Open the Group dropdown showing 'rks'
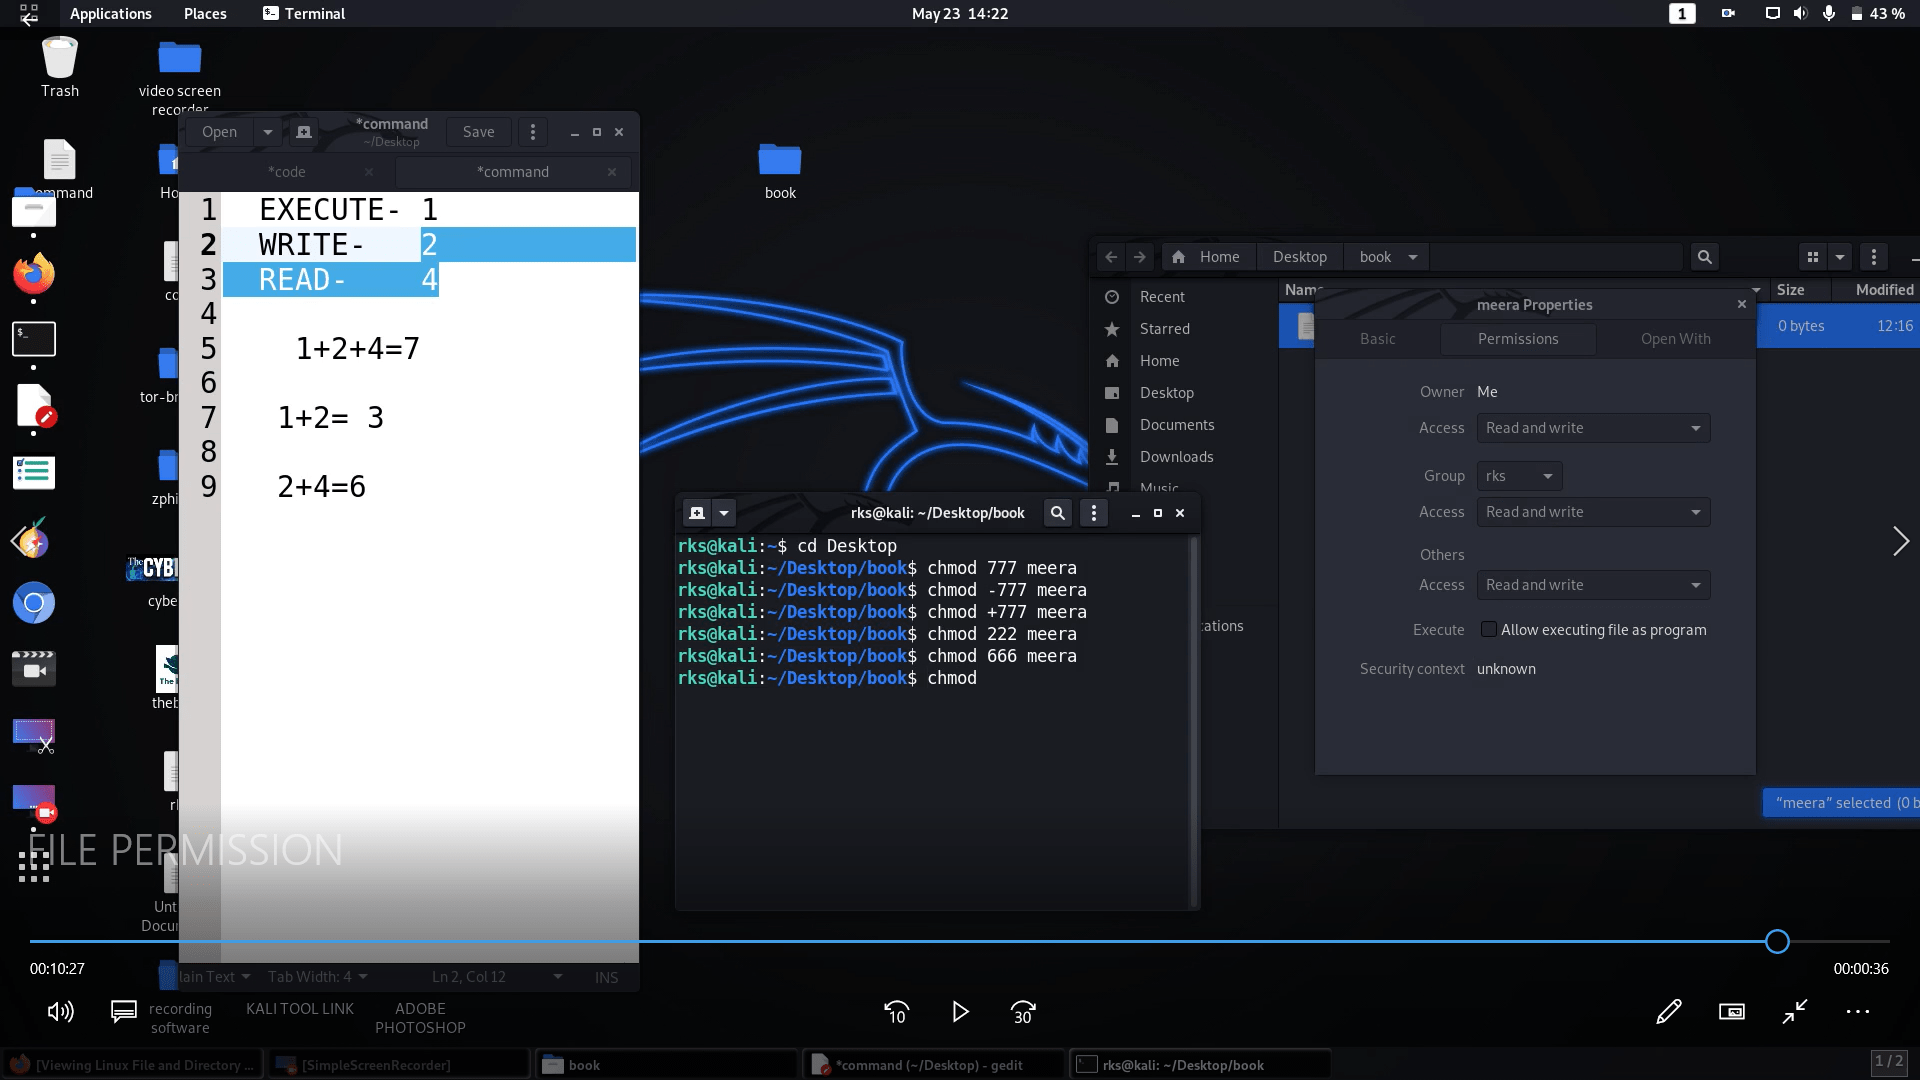This screenshot has width=1920, height=1080. coord(1518,475)
